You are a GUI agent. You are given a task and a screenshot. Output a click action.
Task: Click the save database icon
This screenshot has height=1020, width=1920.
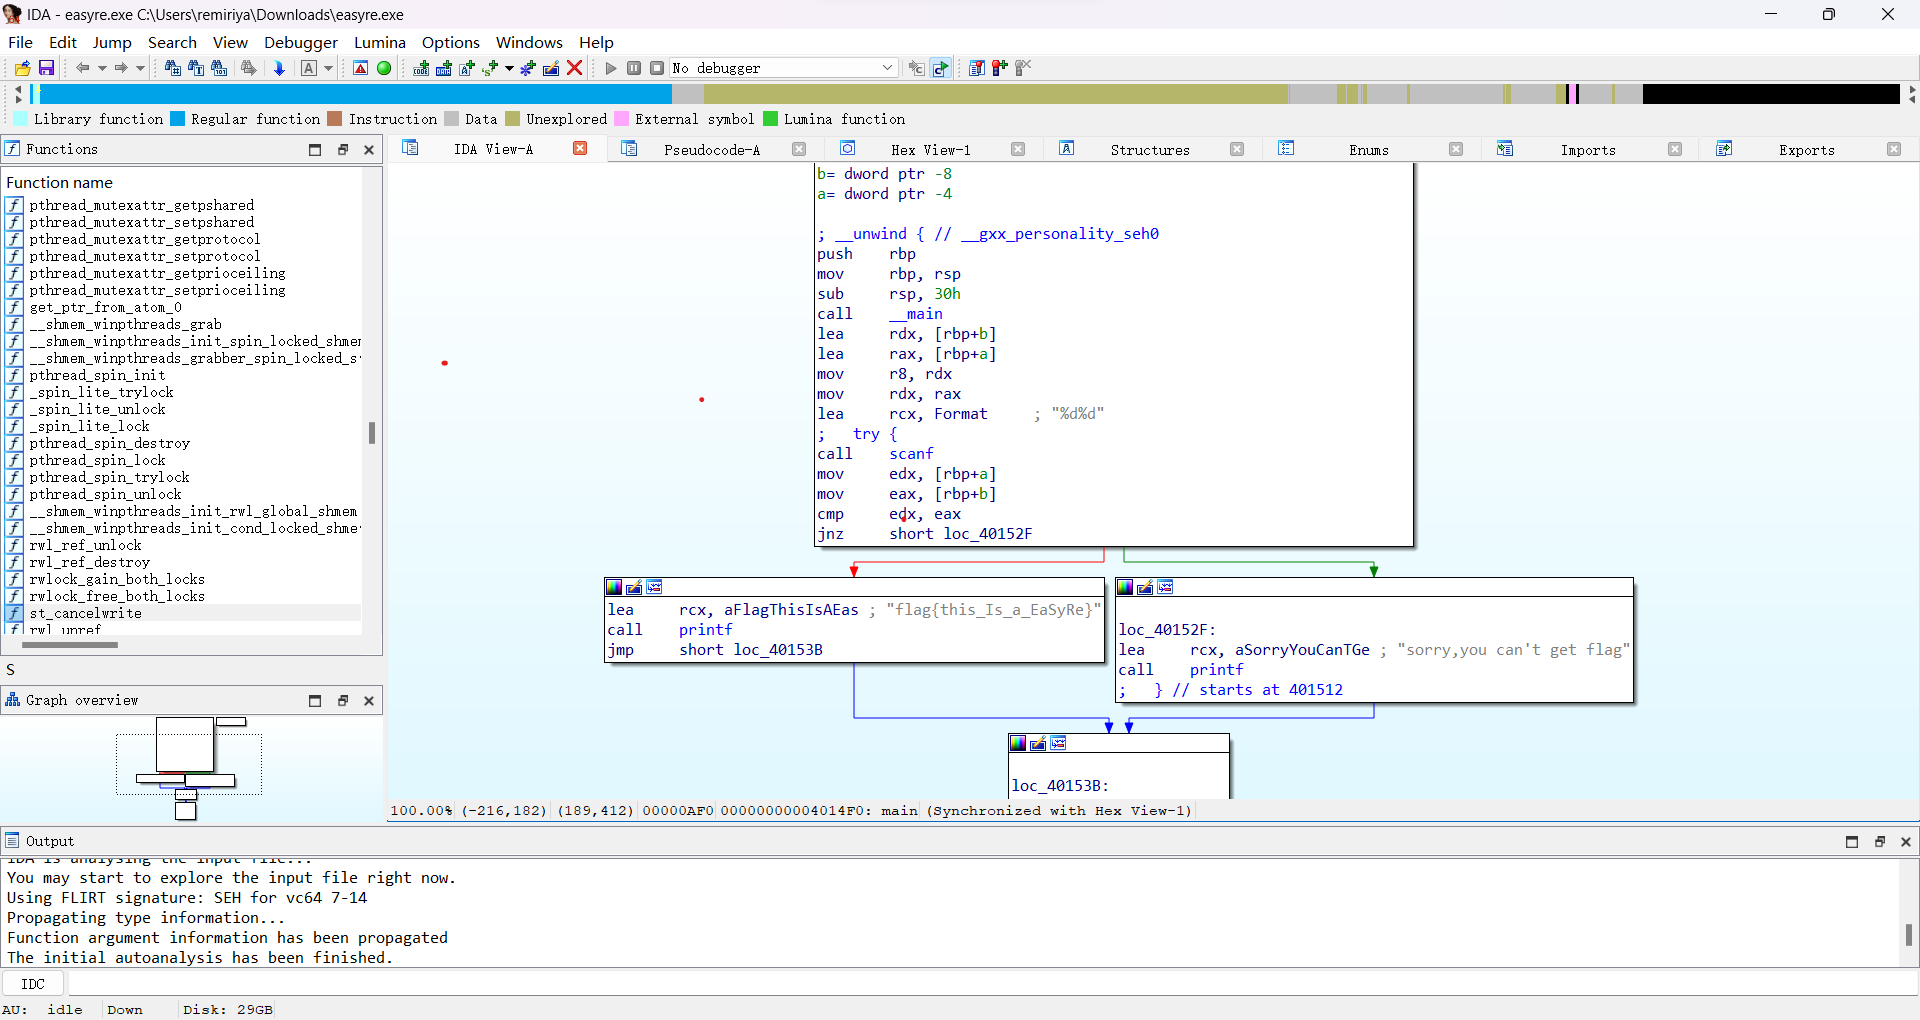pos(46,68)
